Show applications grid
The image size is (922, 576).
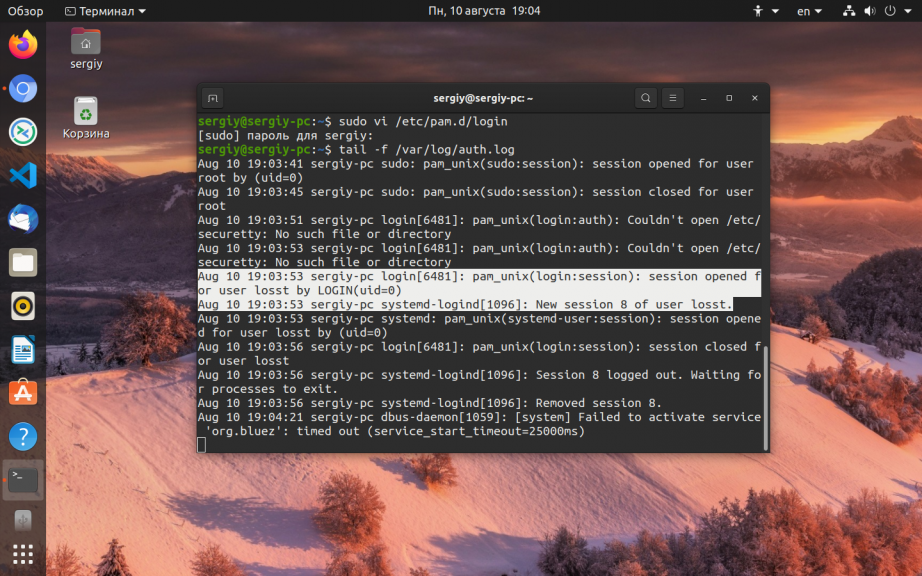point(23,553)
